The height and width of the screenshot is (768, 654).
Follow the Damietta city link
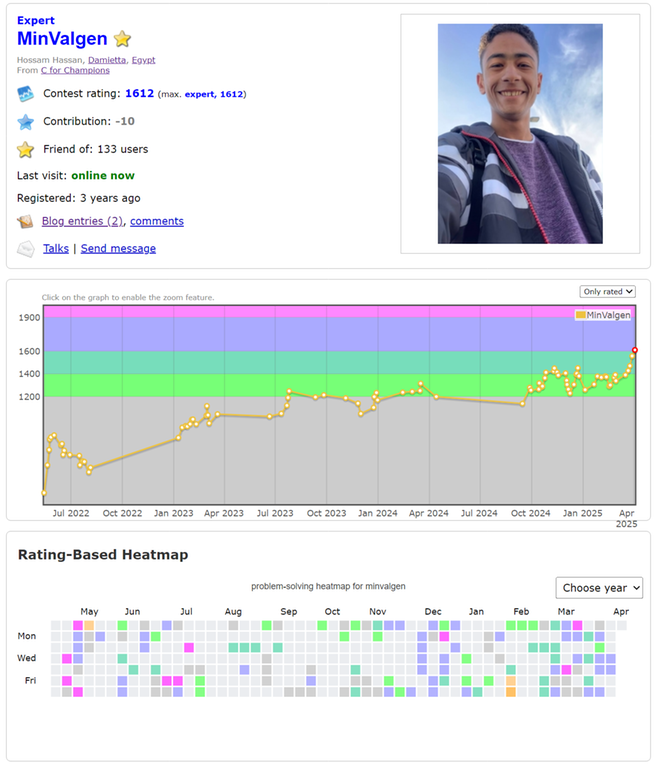pos(107,60)
